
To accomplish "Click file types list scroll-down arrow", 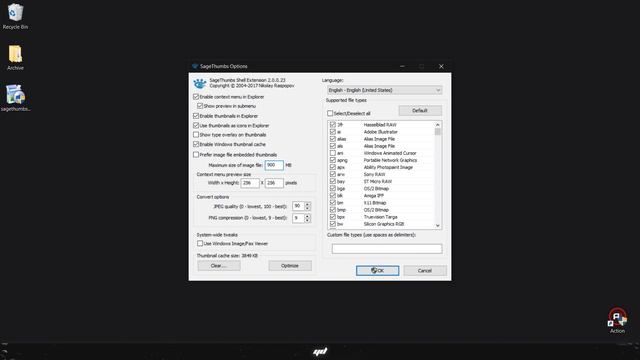I will (x=438, y=225).
